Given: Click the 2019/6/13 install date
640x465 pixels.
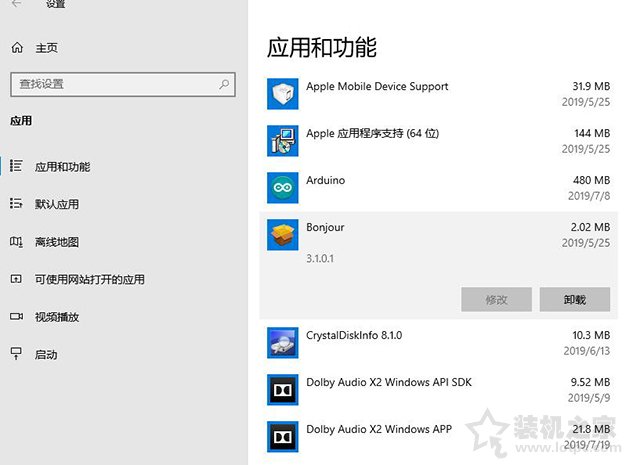Looking at the screenshot, I should (x=587, y=351).
